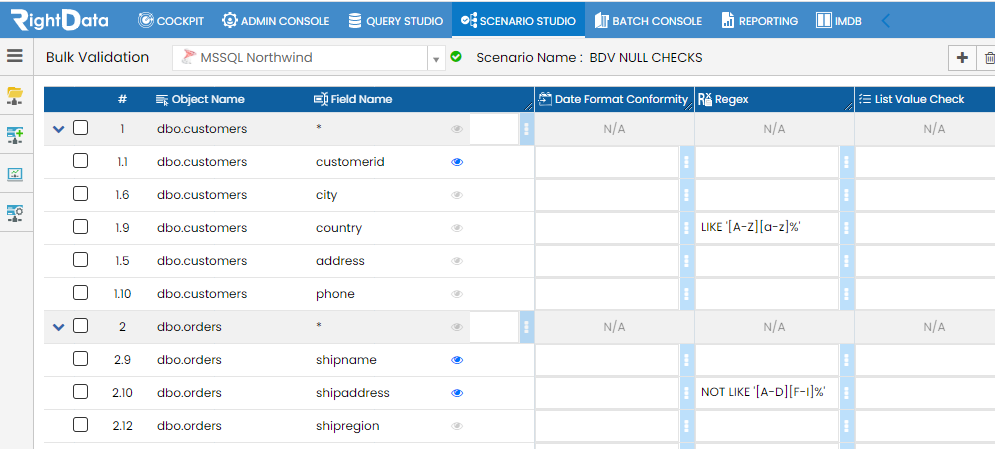Click the shipaddress Regex input cell
The height and width of the screenshot is (449, 995).
(x=767, y=393)
